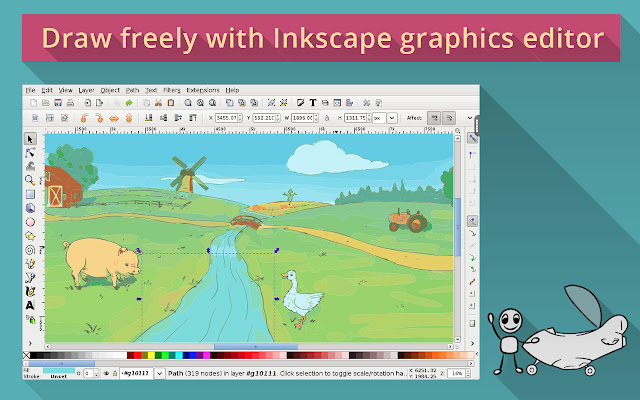Open Fill and Stroke dialog icon
This screenshot has height=400, width=640.
301,103
